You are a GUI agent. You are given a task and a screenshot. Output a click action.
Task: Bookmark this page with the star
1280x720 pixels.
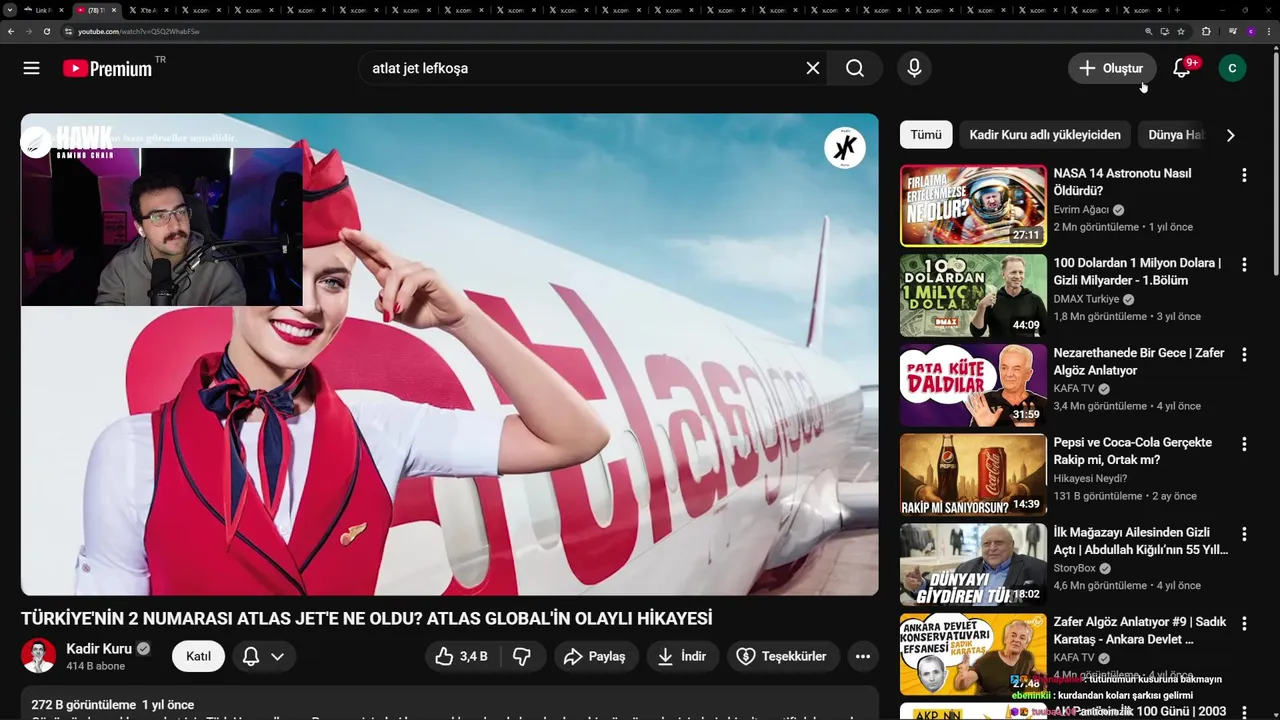pos(1181,31)
